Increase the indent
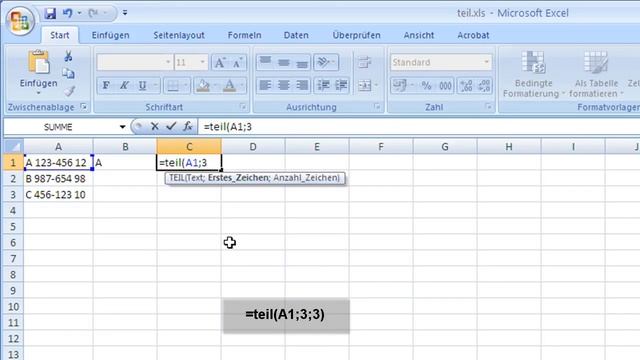Screen dimensions: 640x360 point(341,86)
